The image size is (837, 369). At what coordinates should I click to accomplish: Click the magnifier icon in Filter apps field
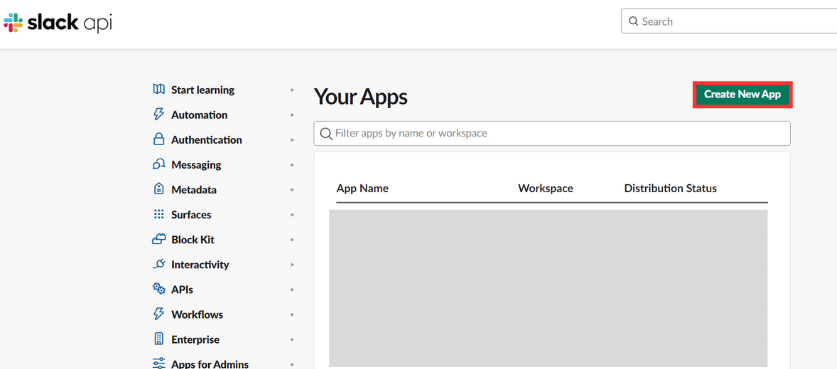tap(326, 134)
